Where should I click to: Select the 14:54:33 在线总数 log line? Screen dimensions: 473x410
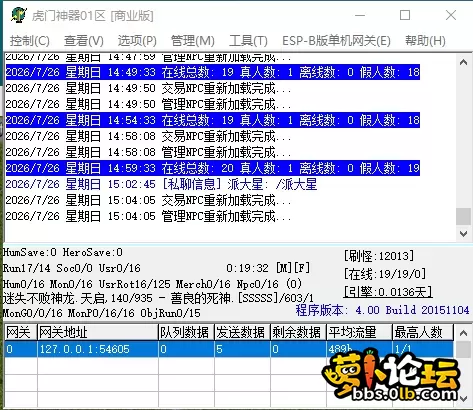[x=213, y=120]
